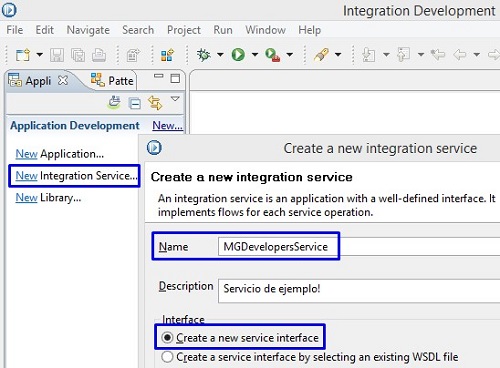
Task: Open the view menu triangle
Action: pos(175,99)
